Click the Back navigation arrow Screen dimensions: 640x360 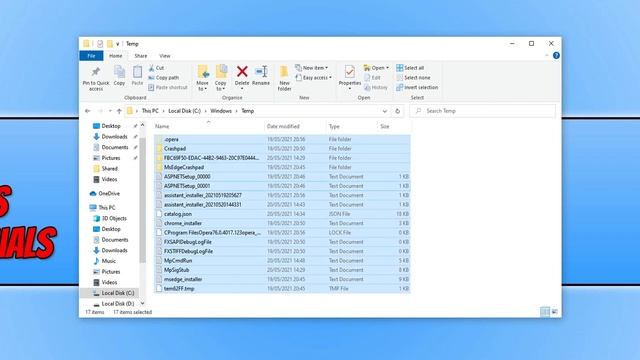click(x=87, y=111)
